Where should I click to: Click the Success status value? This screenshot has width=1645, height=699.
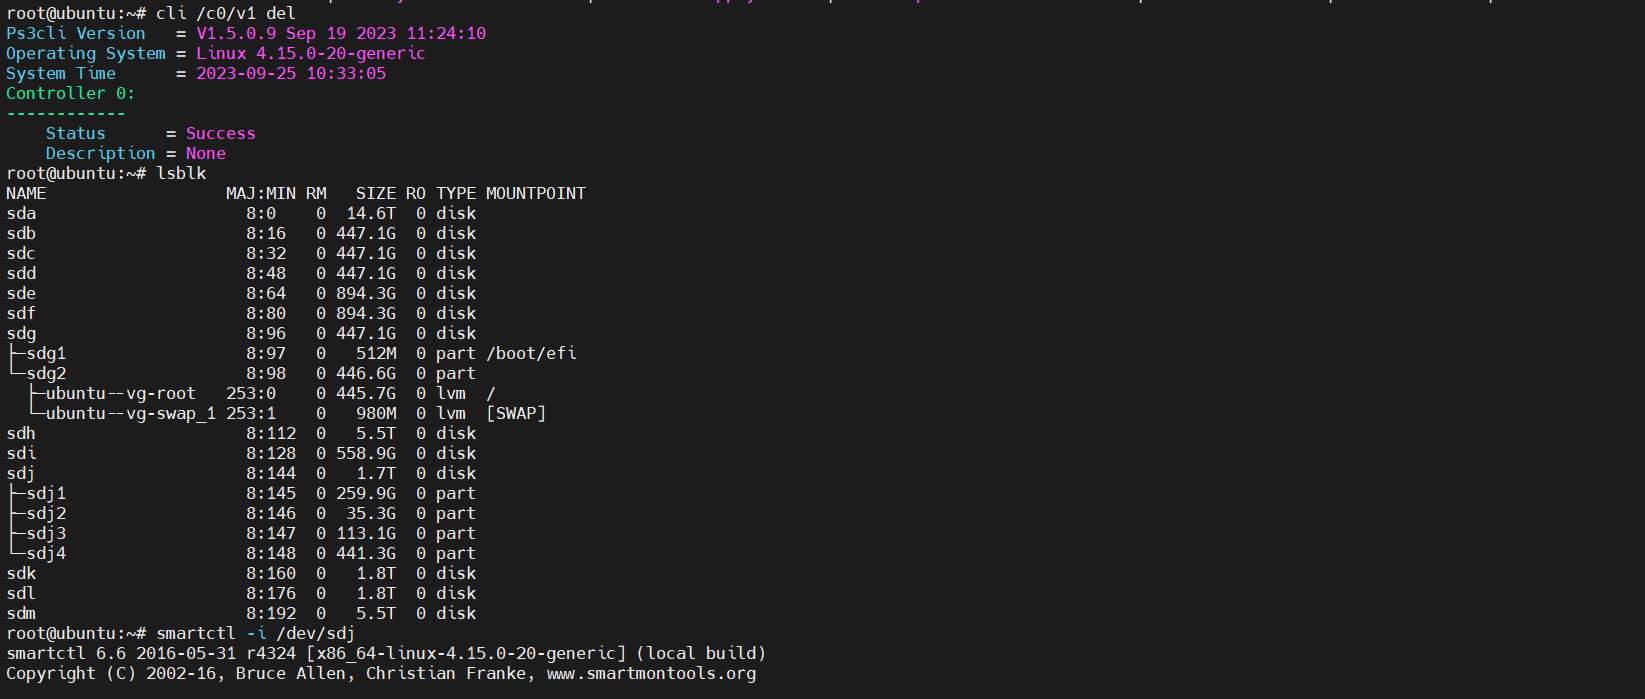click(x=221, y=133)
